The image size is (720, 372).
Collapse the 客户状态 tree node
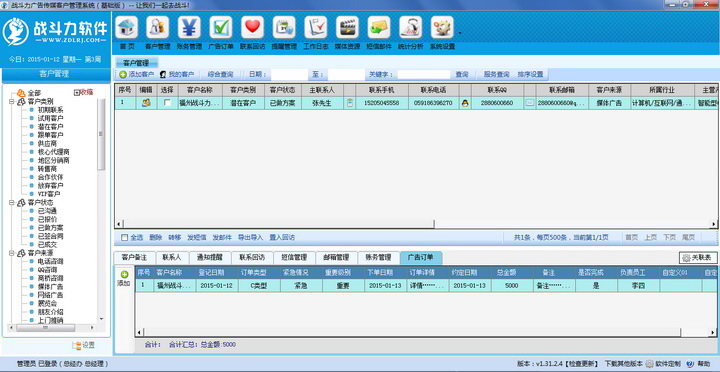[x=11, y=202]
